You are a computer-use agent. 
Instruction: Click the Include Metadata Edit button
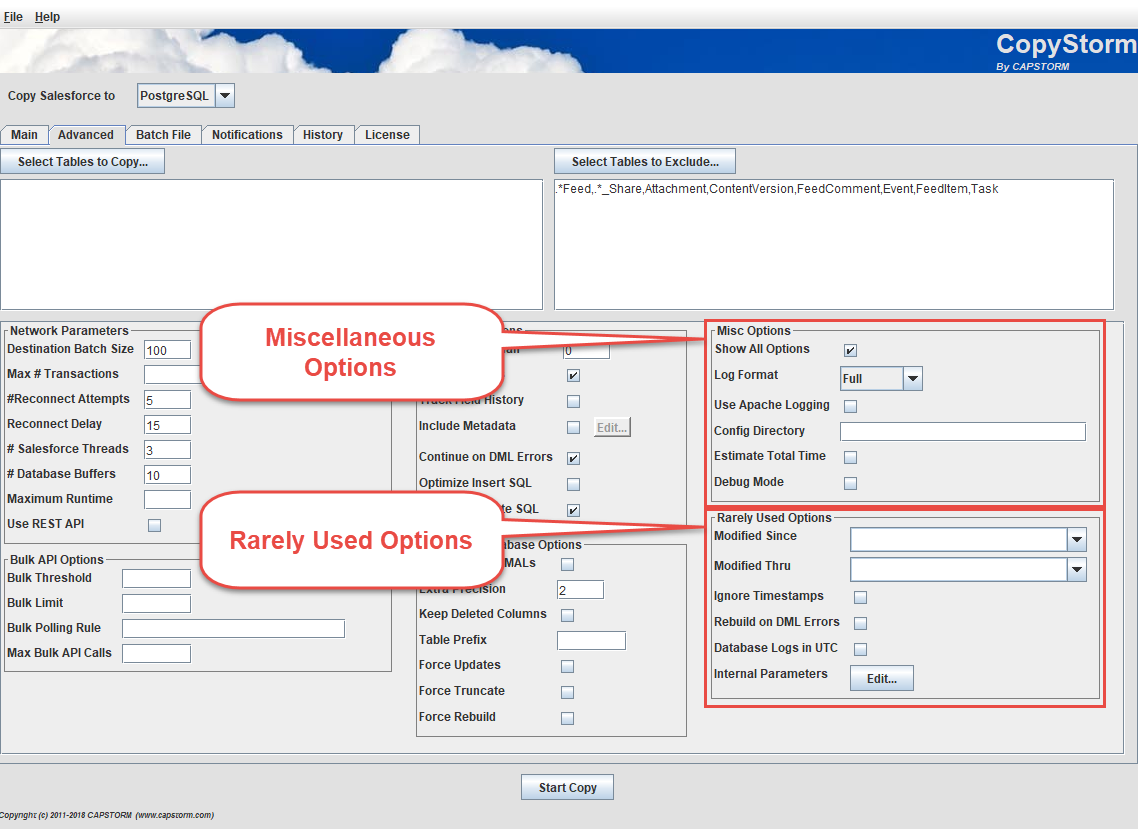(612, 428)
